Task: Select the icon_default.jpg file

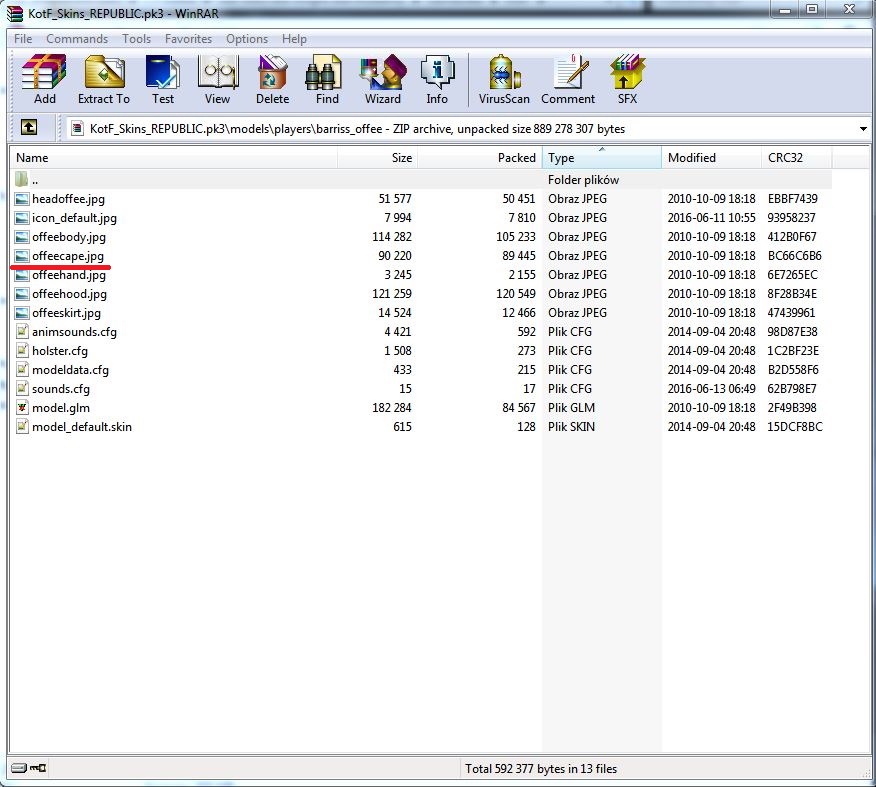Action: coord(74,218)
